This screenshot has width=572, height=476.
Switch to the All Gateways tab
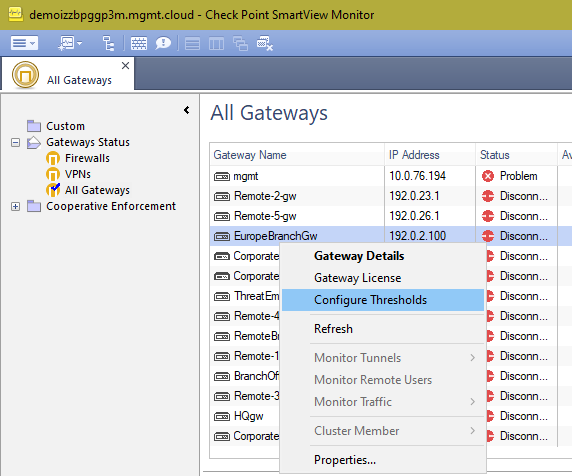[x=68, y=74]
